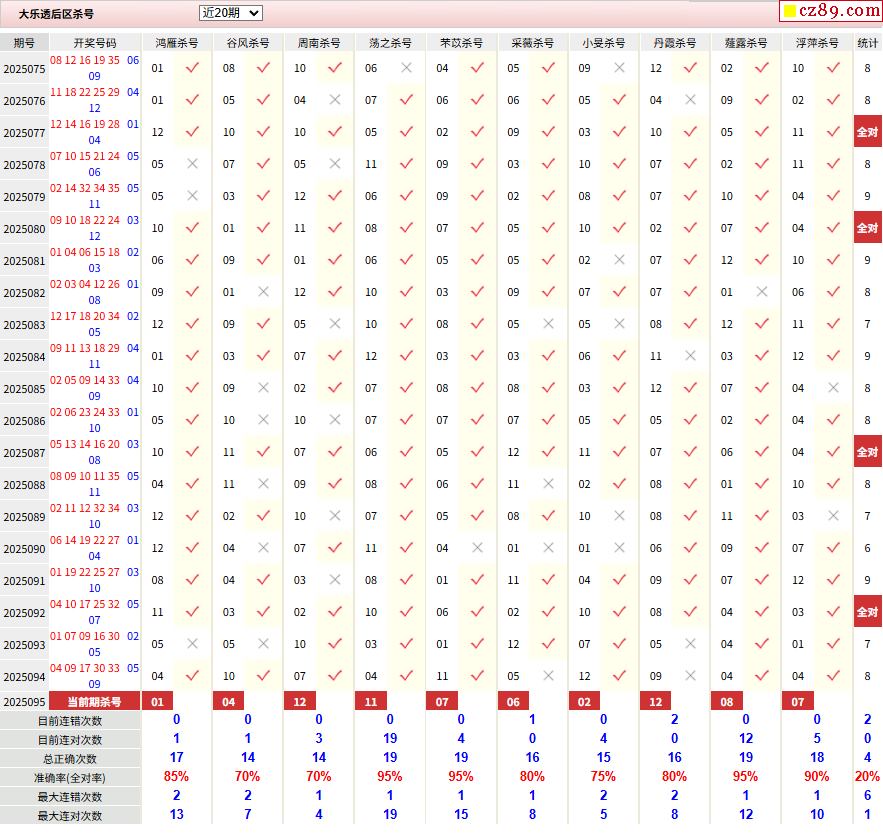
Task: Click the X mark in row 2025076 周南杀号
Action: coord(335,100)
